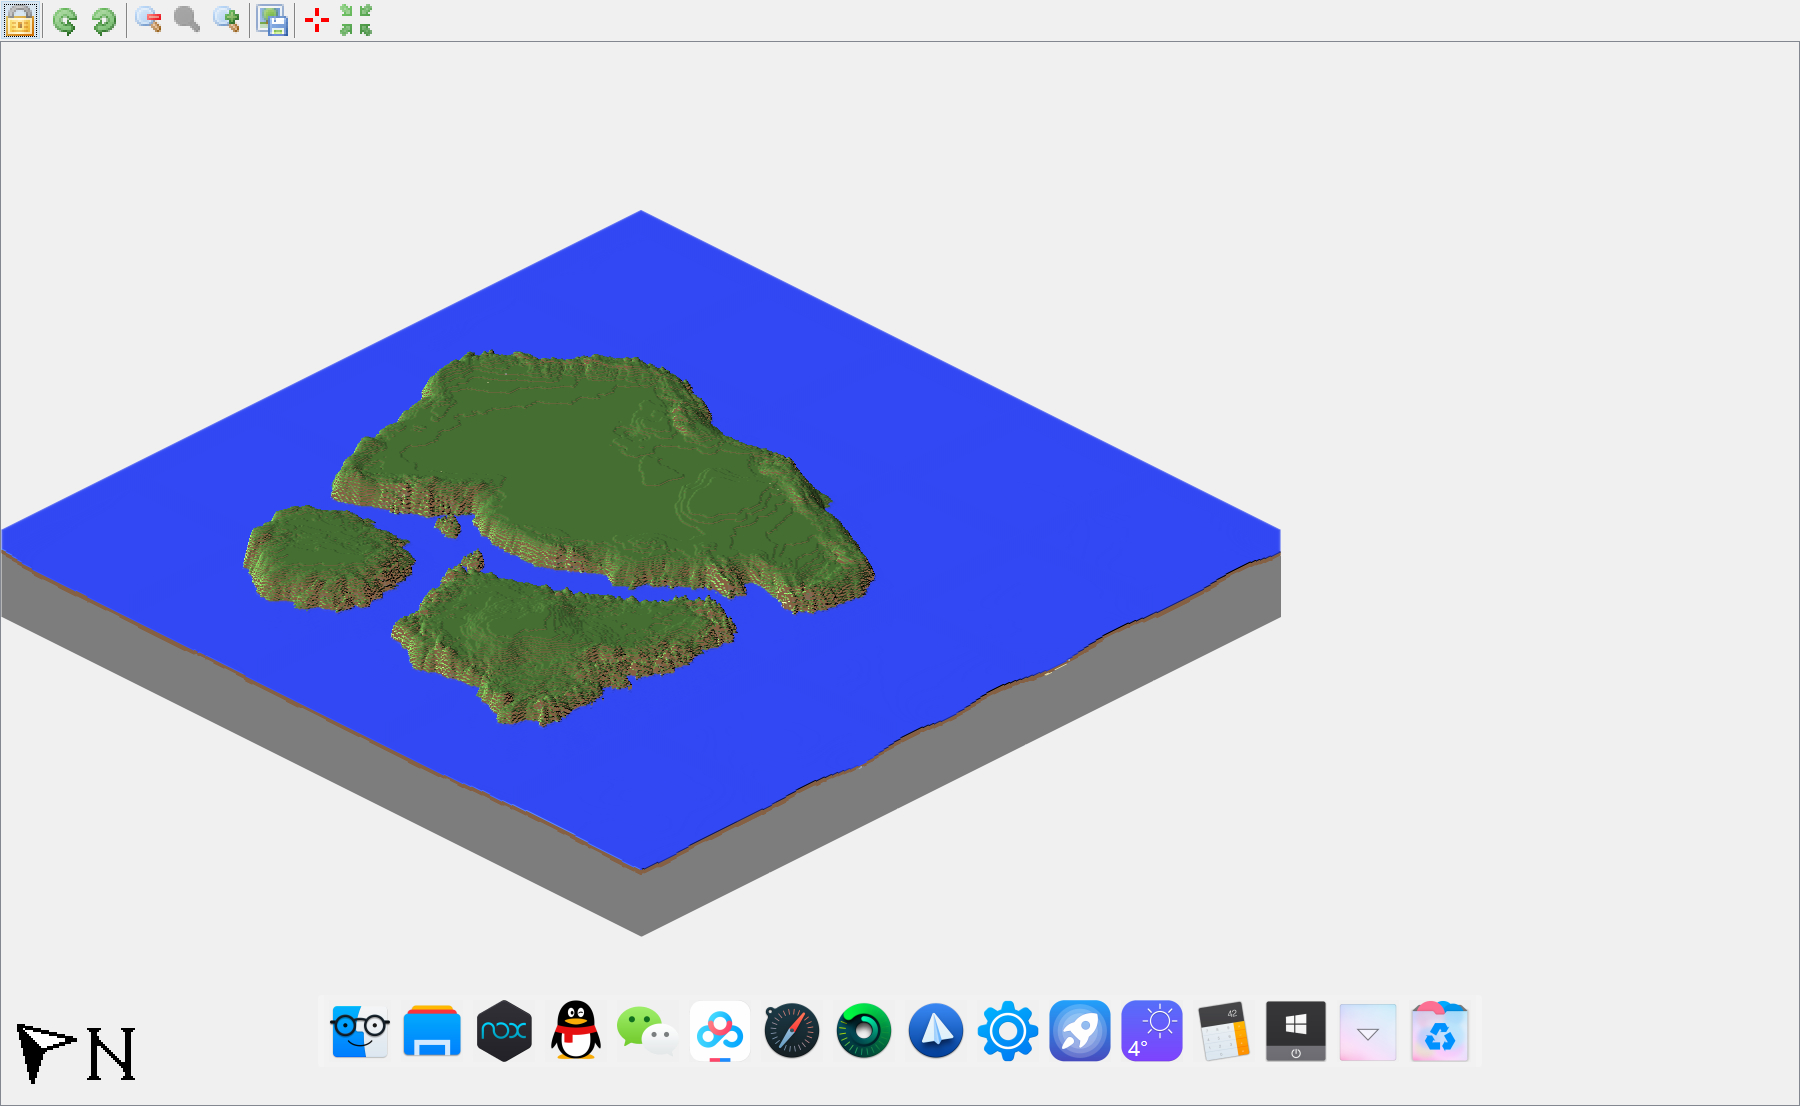Launch the Safari compass browser in the dock
Image resolution: width=1800 pixels, height=1106 pixels.
point(792,1031)
